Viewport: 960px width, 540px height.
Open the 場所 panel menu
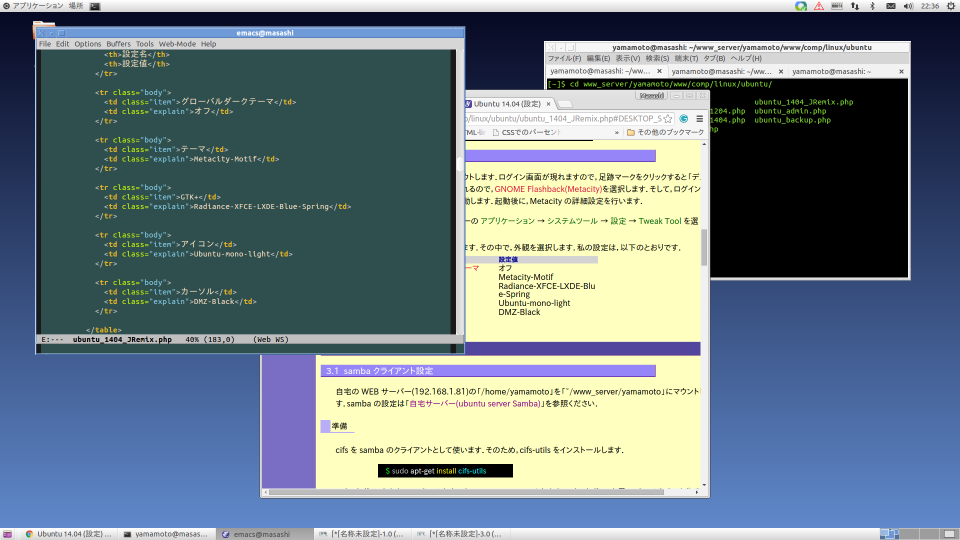[x=75, y=6]
